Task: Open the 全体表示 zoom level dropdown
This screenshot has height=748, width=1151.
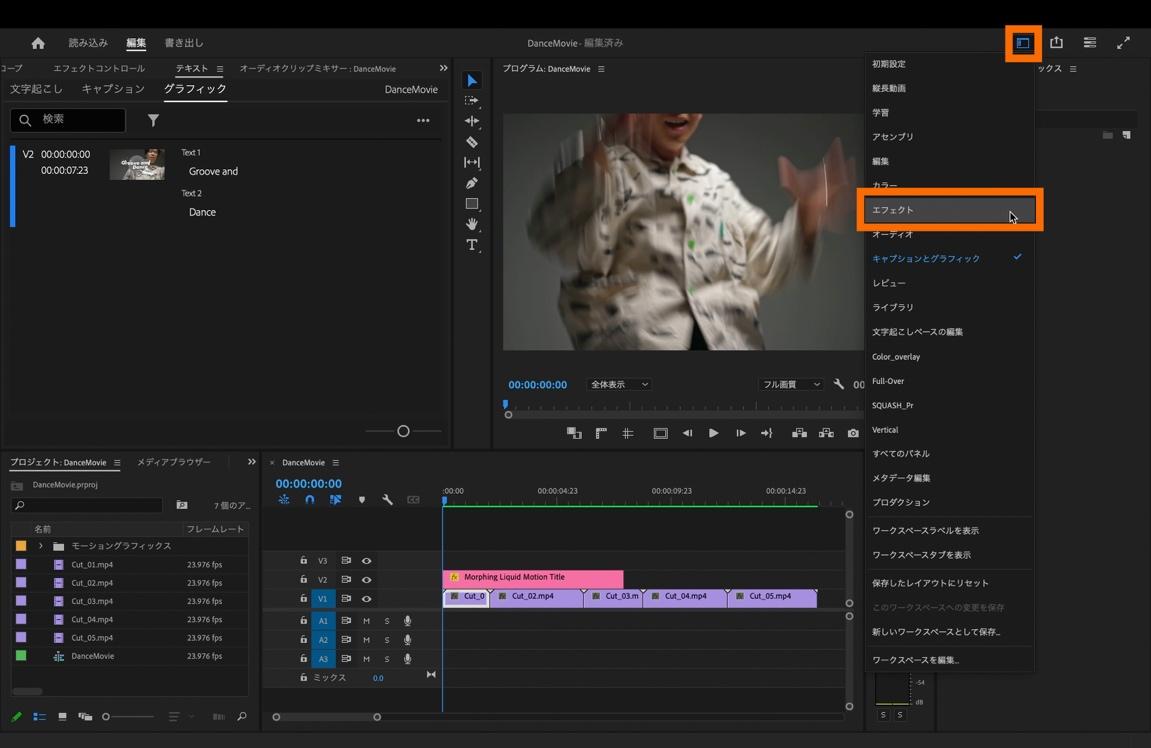Action: click(x=619, y=384)
